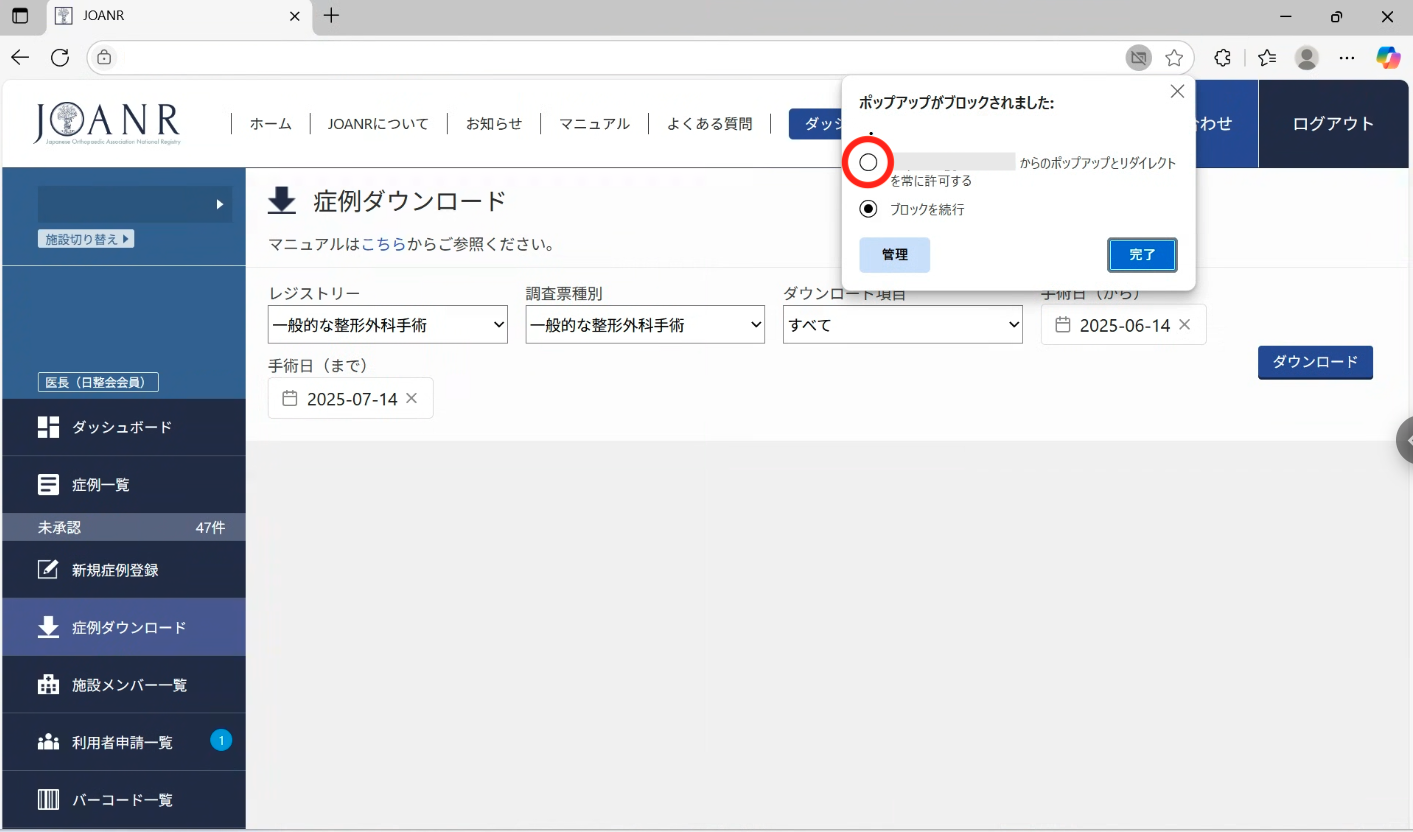Select the バーコード一覧 barcode icon

point(47,799)
